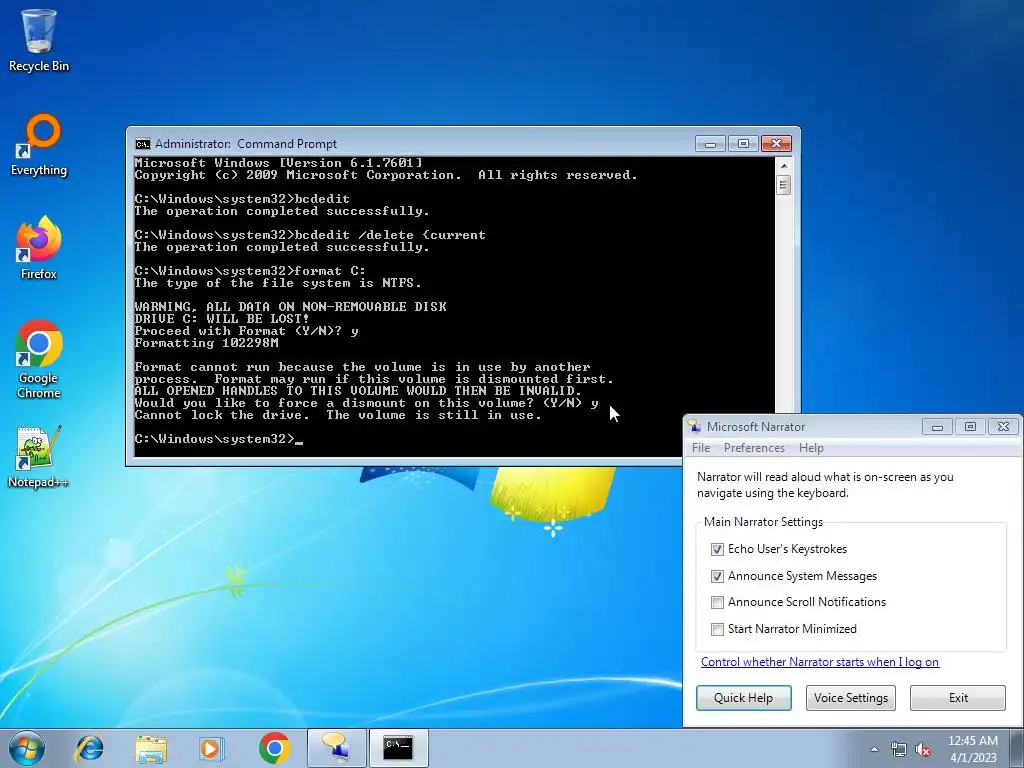Open Google Chrome desktop shortcut

[39, 359]
